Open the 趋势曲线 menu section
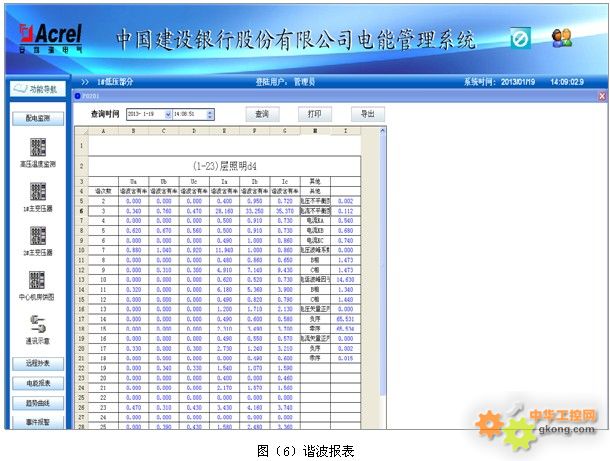This screenshot has width=610, height=461. click(x=36, y=403)
